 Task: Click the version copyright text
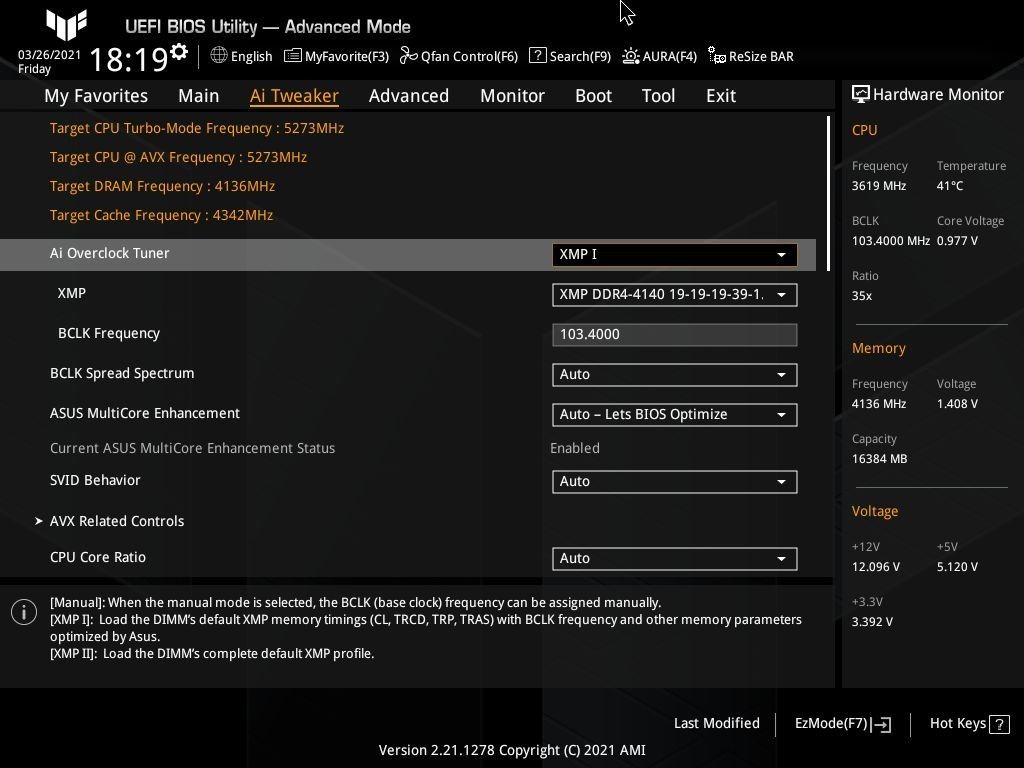click(512, 750)
